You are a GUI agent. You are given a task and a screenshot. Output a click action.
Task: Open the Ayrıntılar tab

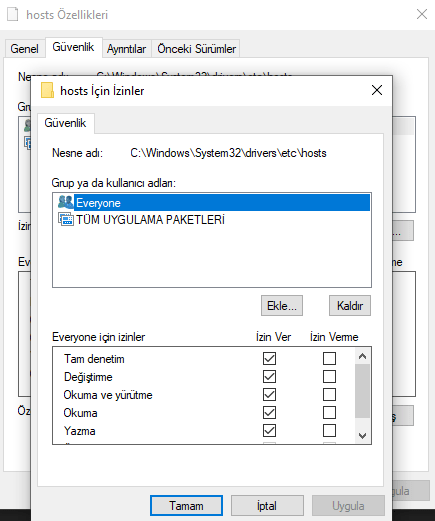click(x=127, y=49)
